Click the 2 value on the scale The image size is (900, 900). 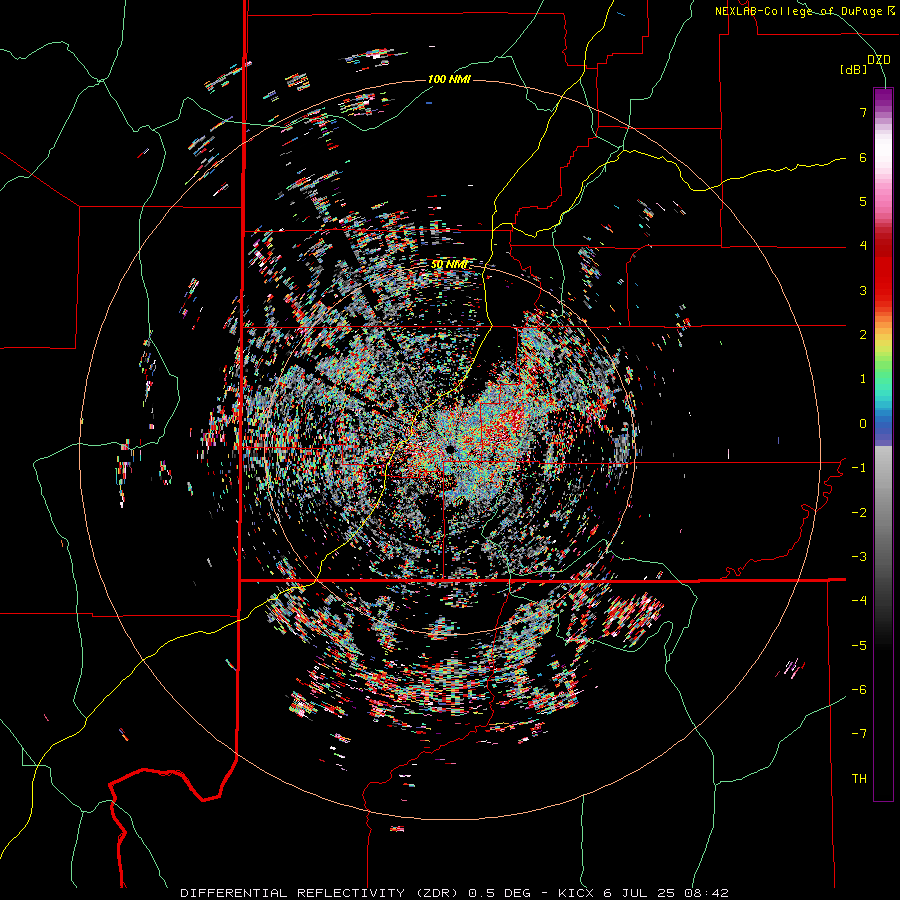coord(863,335)
